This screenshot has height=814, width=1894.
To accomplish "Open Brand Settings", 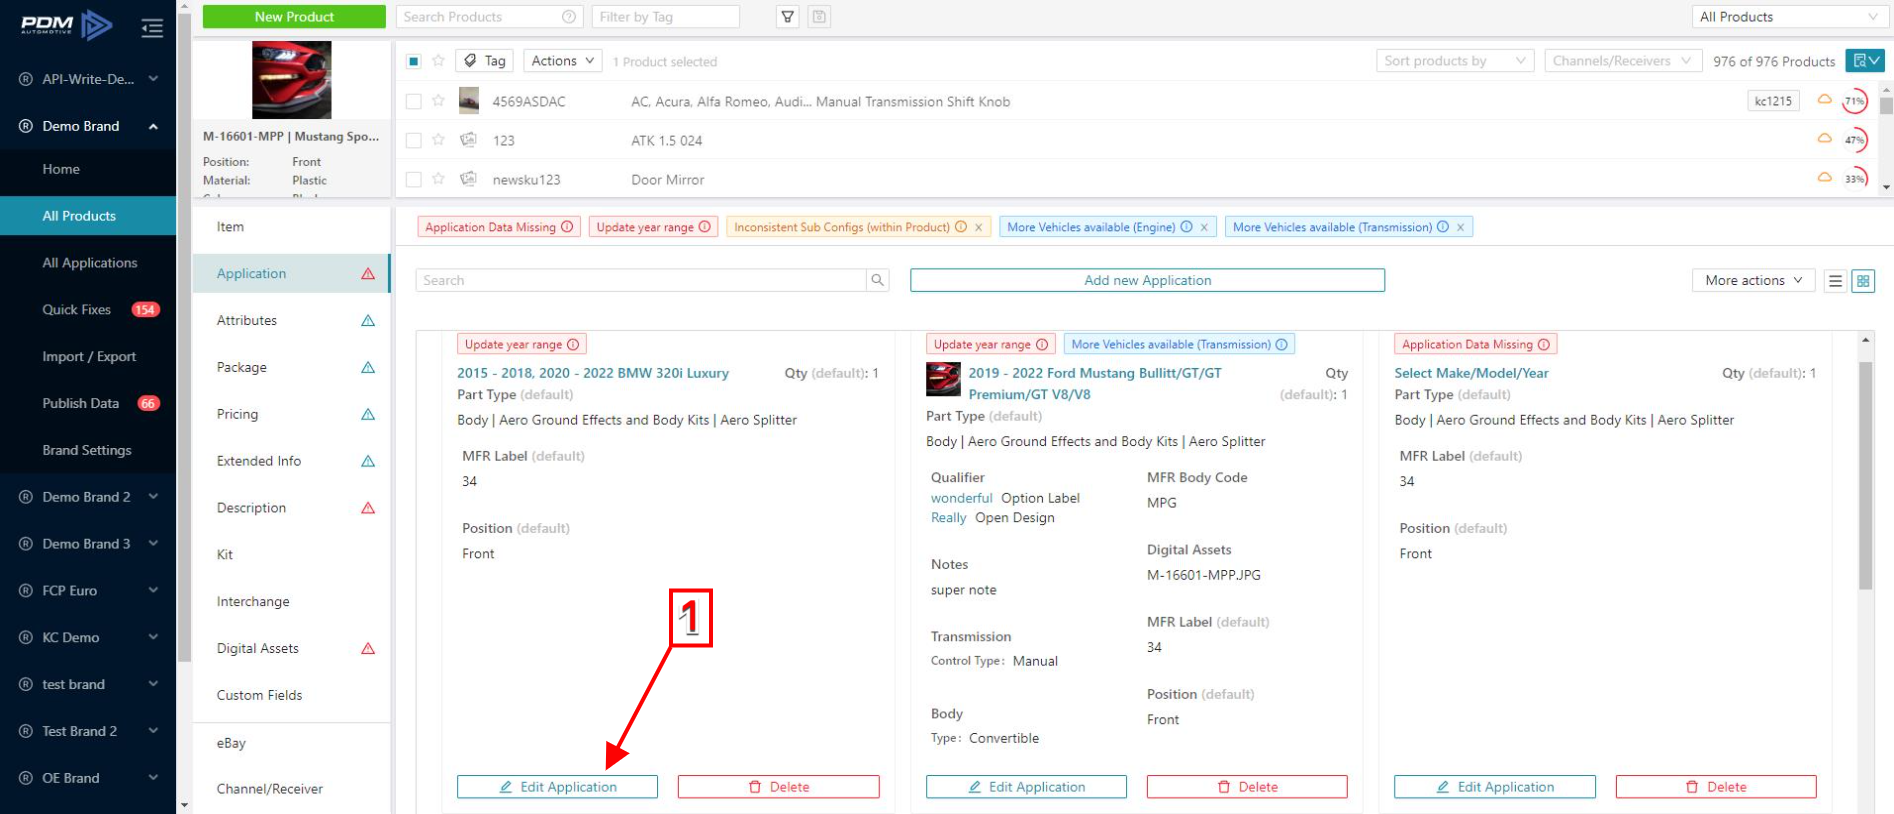I will coord(88,450).
